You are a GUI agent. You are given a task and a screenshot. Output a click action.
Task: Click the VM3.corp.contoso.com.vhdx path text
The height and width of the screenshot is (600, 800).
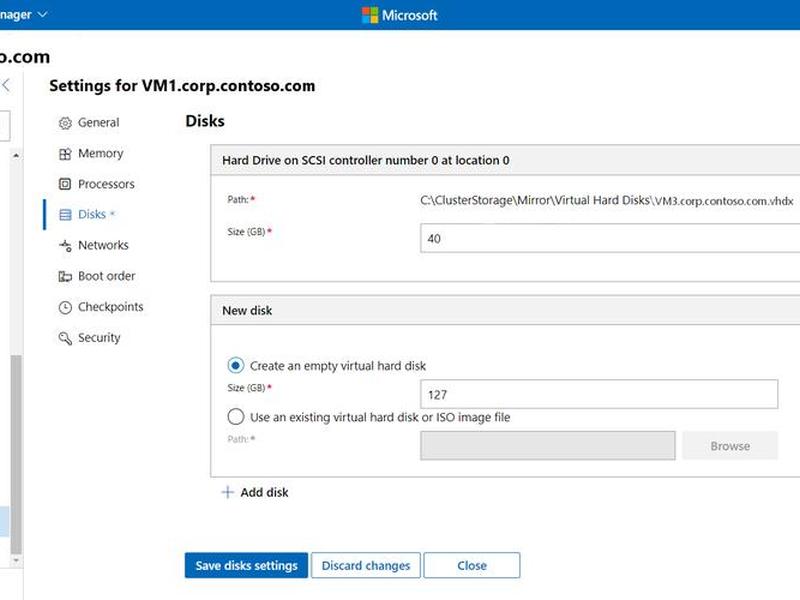tap(723, 201)
